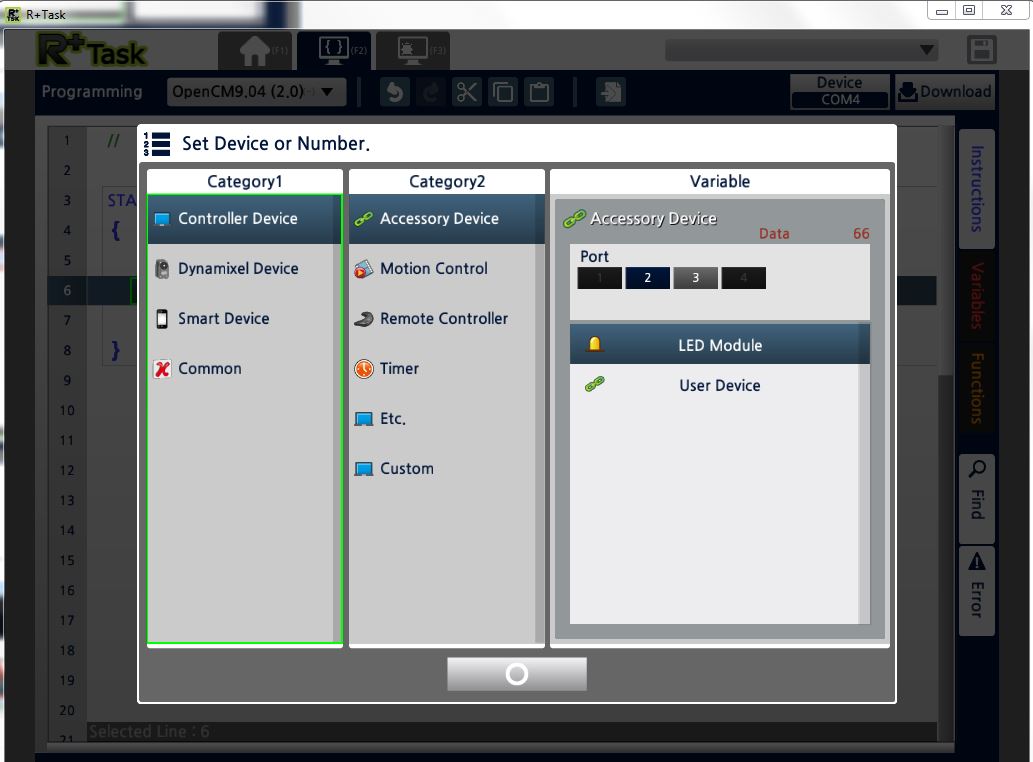Open the Error warning panel
Screen dimensions: 1033x762
[x=977, y=591]
